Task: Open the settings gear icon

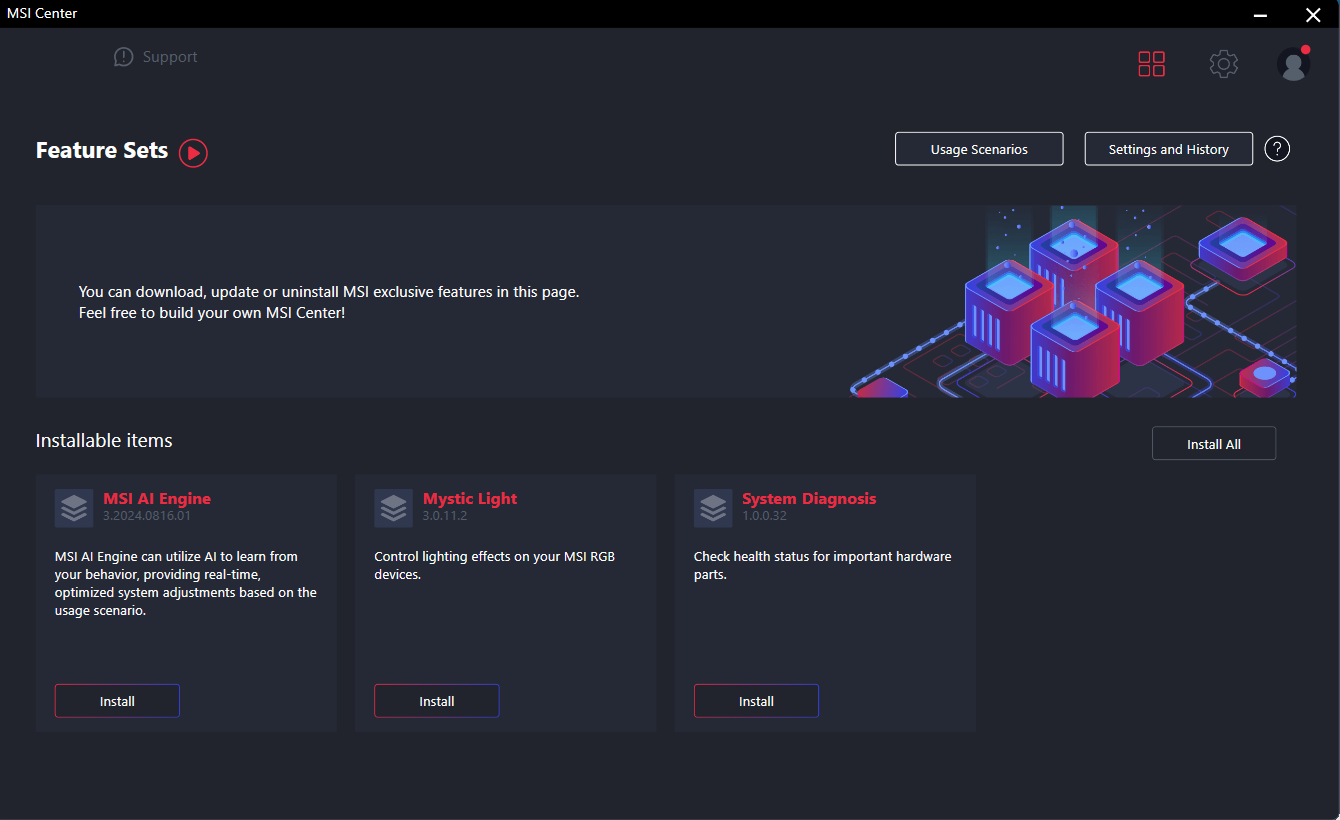Action: [1223, 64]
